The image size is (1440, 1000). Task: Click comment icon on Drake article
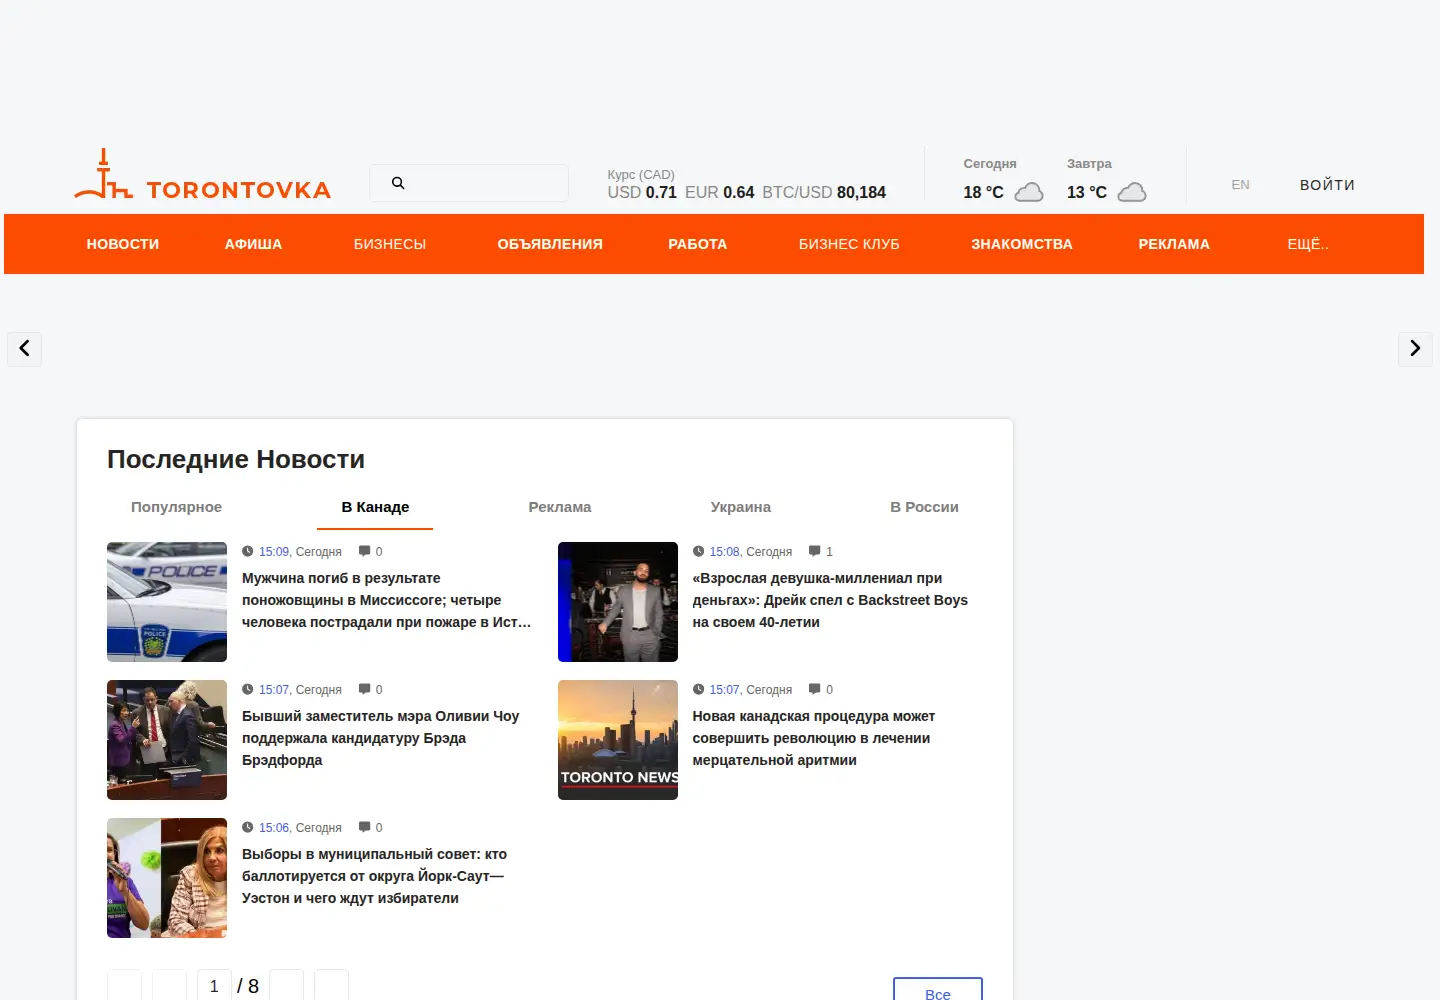[x=815, y=552]
